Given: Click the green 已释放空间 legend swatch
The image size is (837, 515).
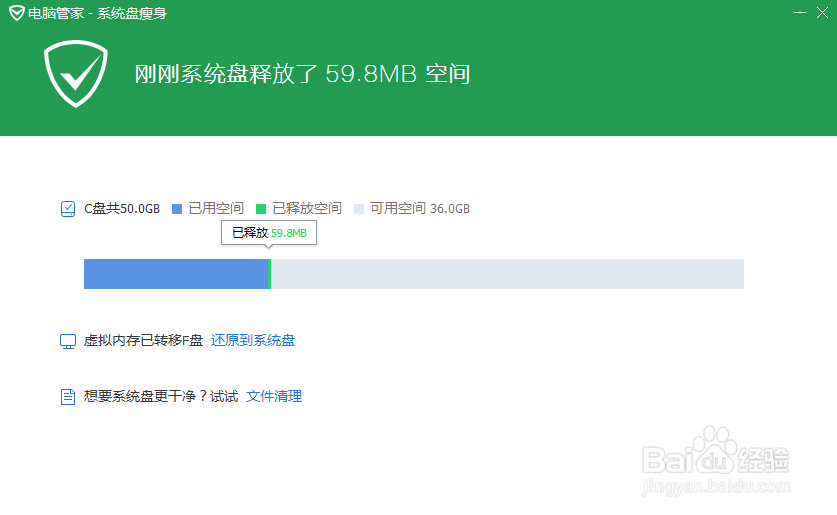Looking at the screenshot, I should coord(261,209).
